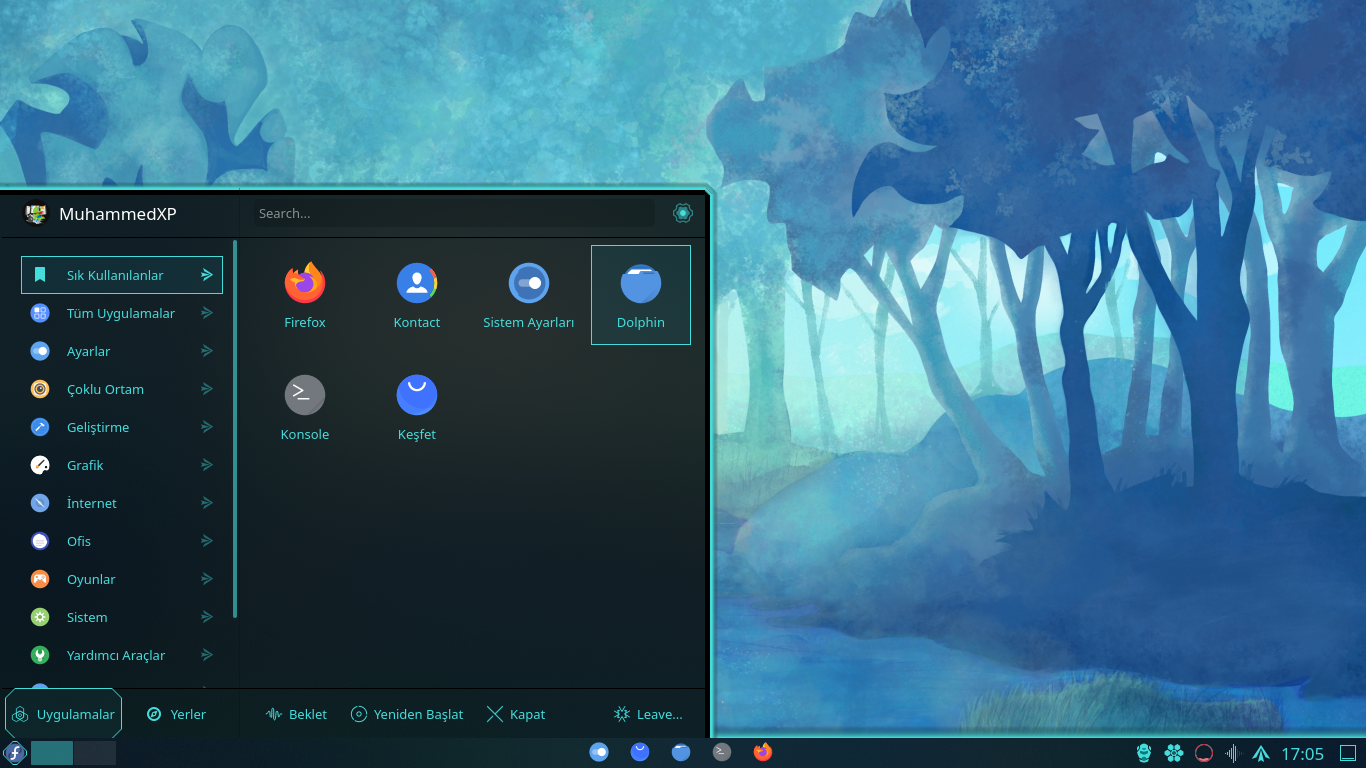1366x768 pixels.
Task: Launch Dolphin file manager tile
Action: pos(641,295)
